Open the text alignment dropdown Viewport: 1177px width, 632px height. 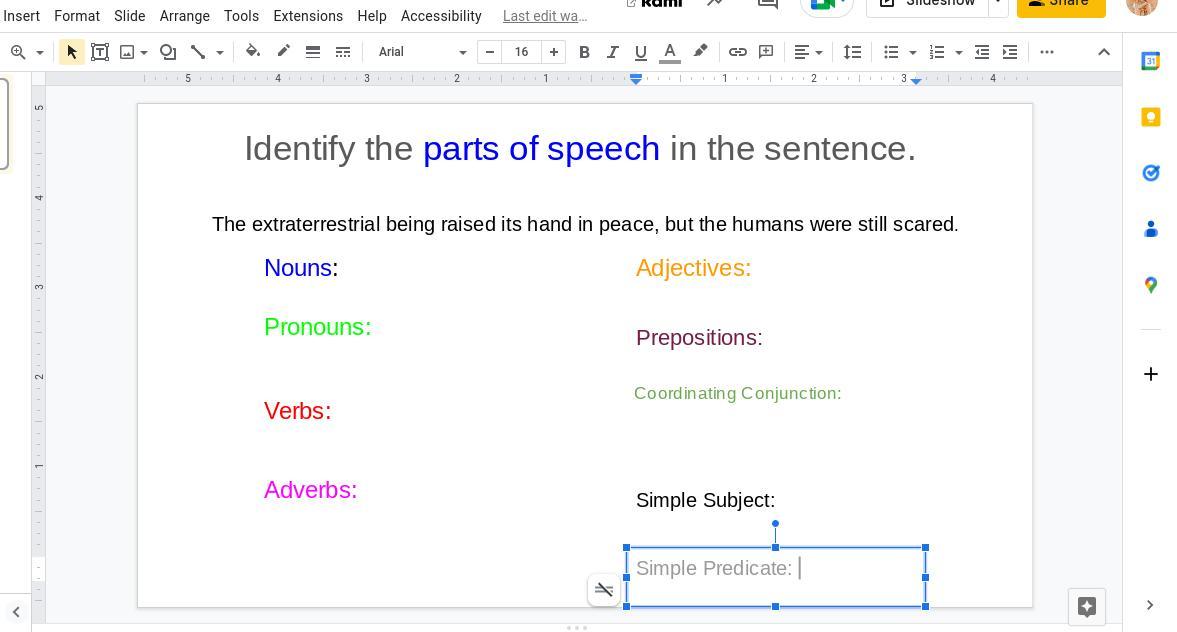pos(807,52)
